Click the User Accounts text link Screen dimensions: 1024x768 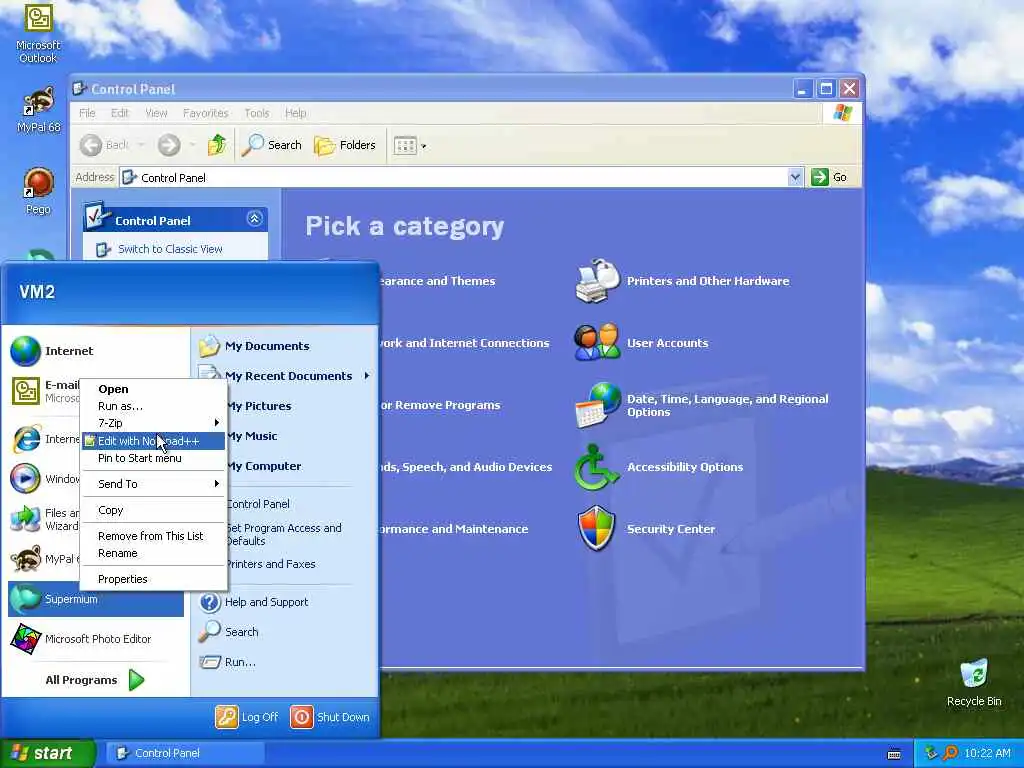click(x=667, y=343)
